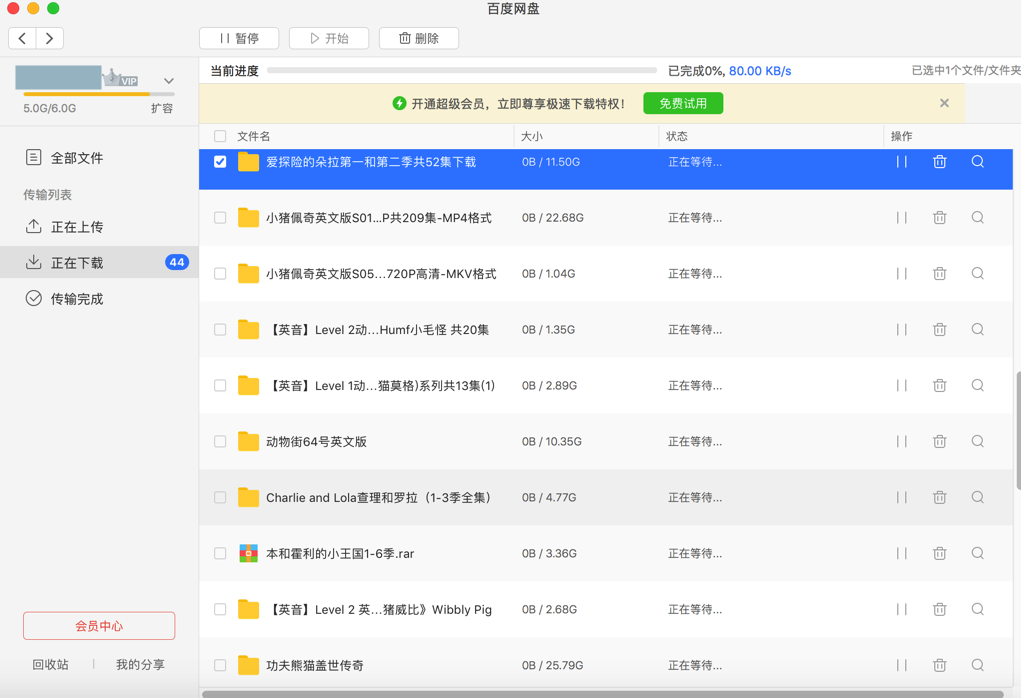Open 回收站 at the sidebar bottom
The width and height of the screenshot is (1021, 698).
coord(50,665)
